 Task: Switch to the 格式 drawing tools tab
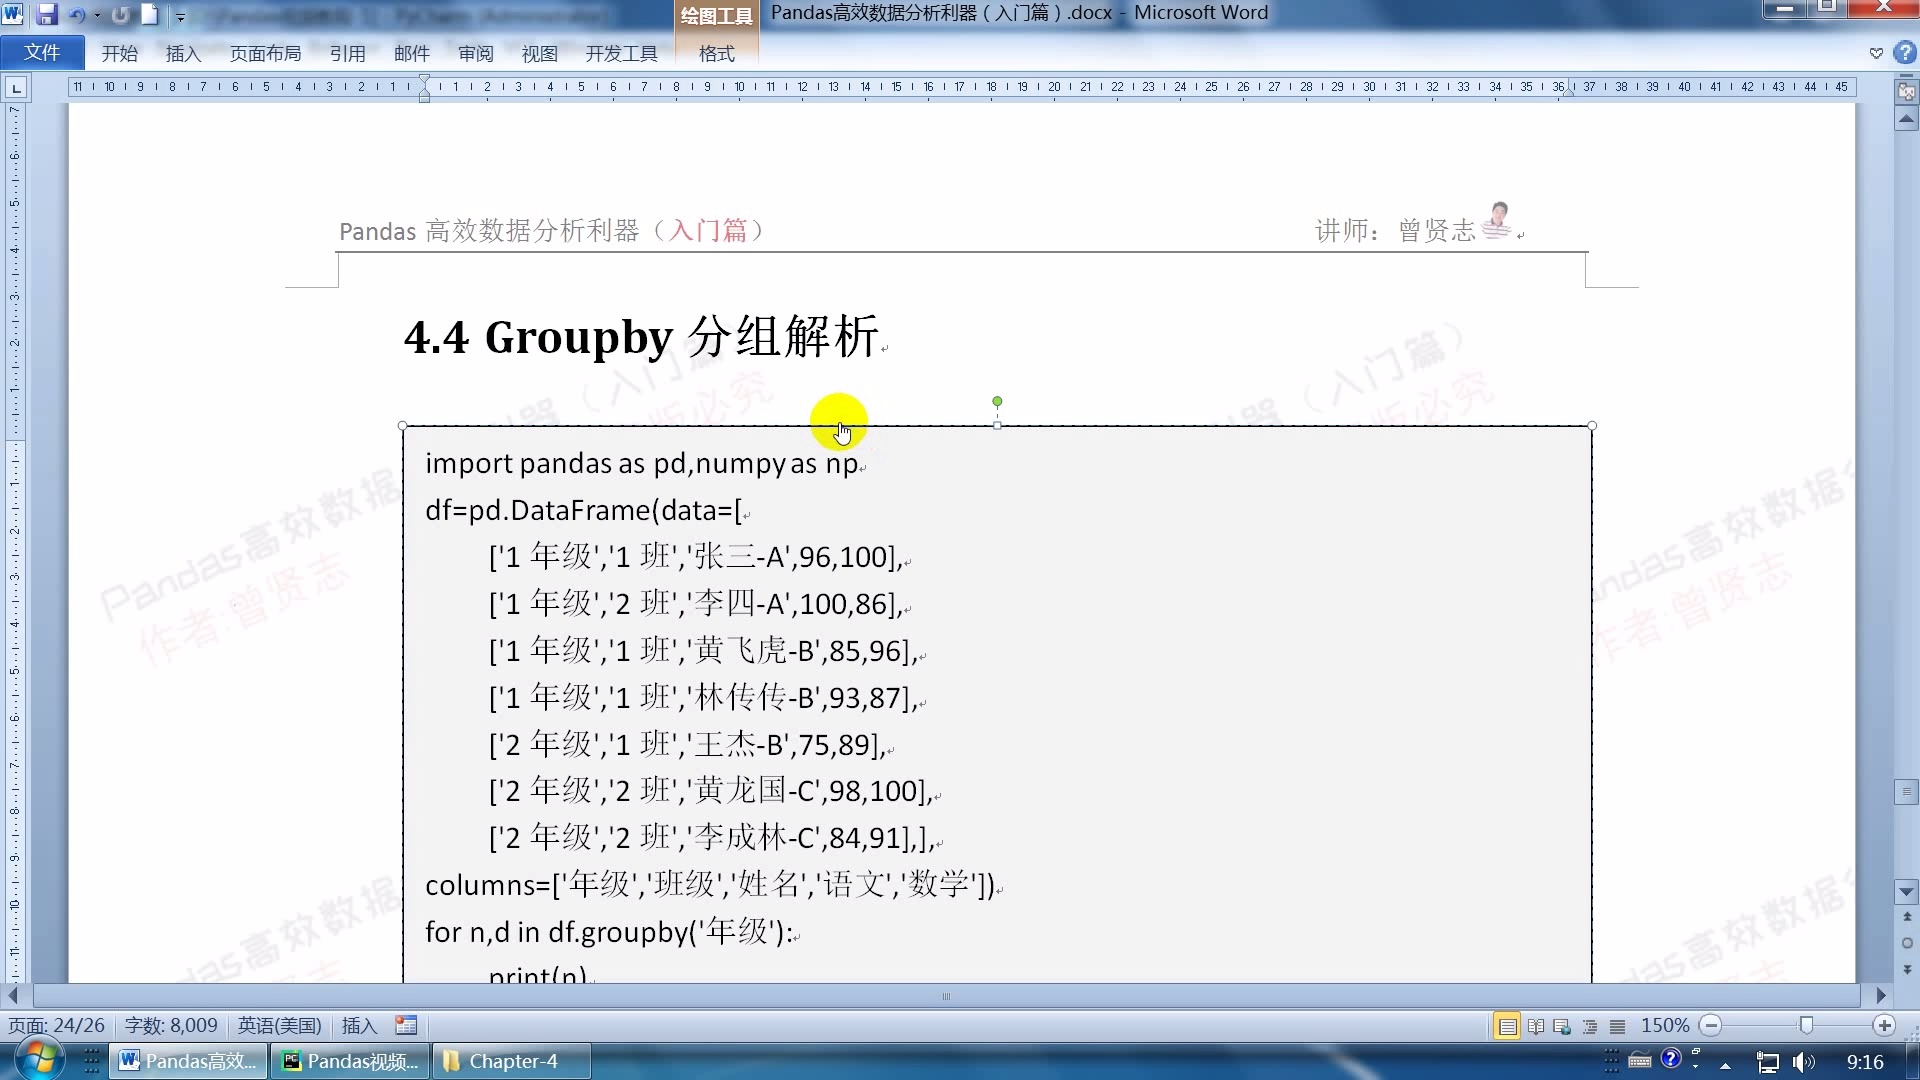[x=716, y=54]
